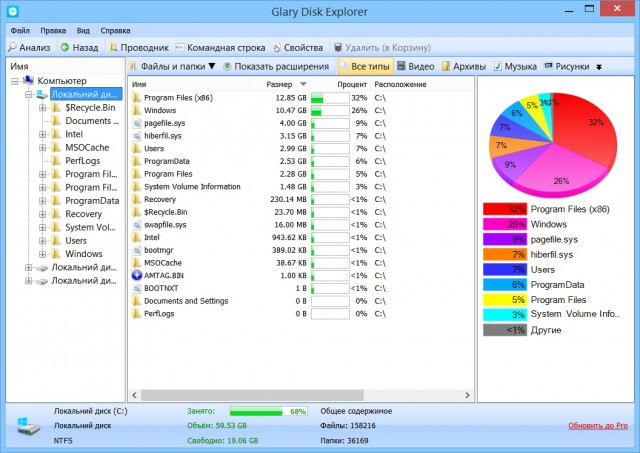This screenshot has width=640, height=453.
Task: Click the scrollbar right arrow
Action: [x=467, y=395]
